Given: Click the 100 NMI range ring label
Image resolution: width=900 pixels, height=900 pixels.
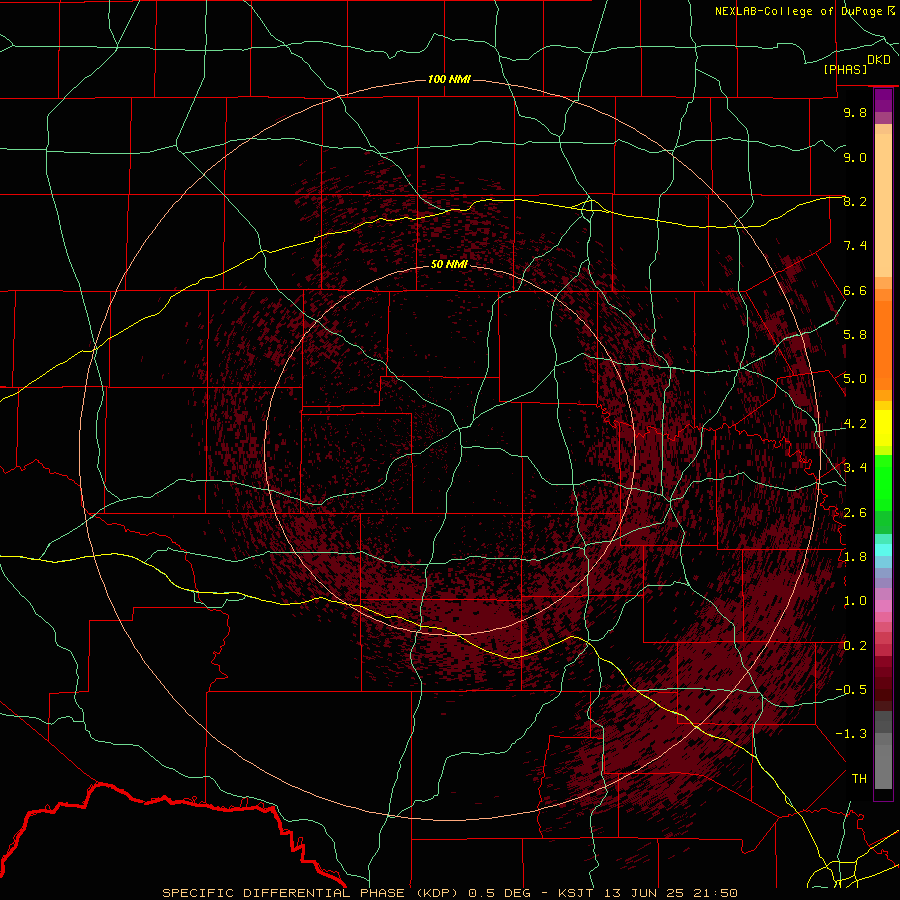Looking at the screenshot, I should (449, 79).
